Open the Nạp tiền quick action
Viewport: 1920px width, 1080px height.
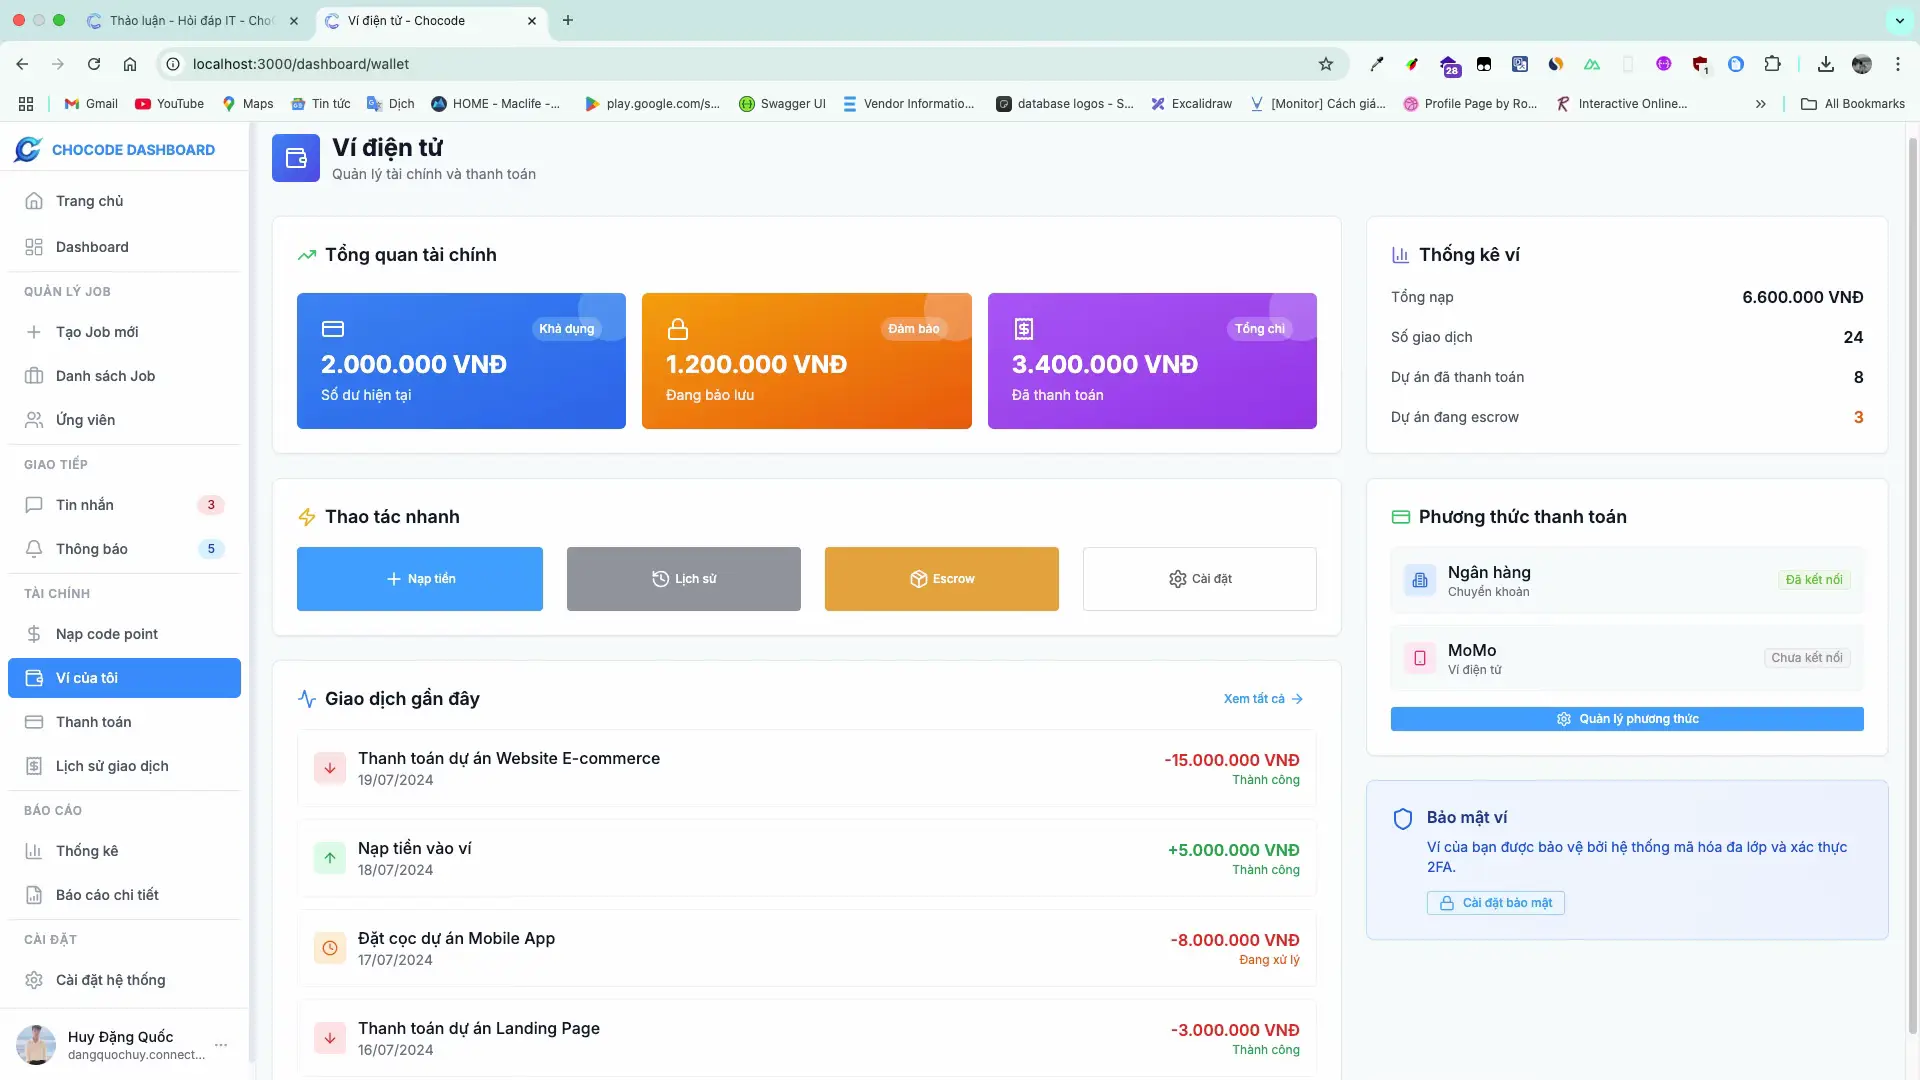pyautogui.click(x=419, y=578)
